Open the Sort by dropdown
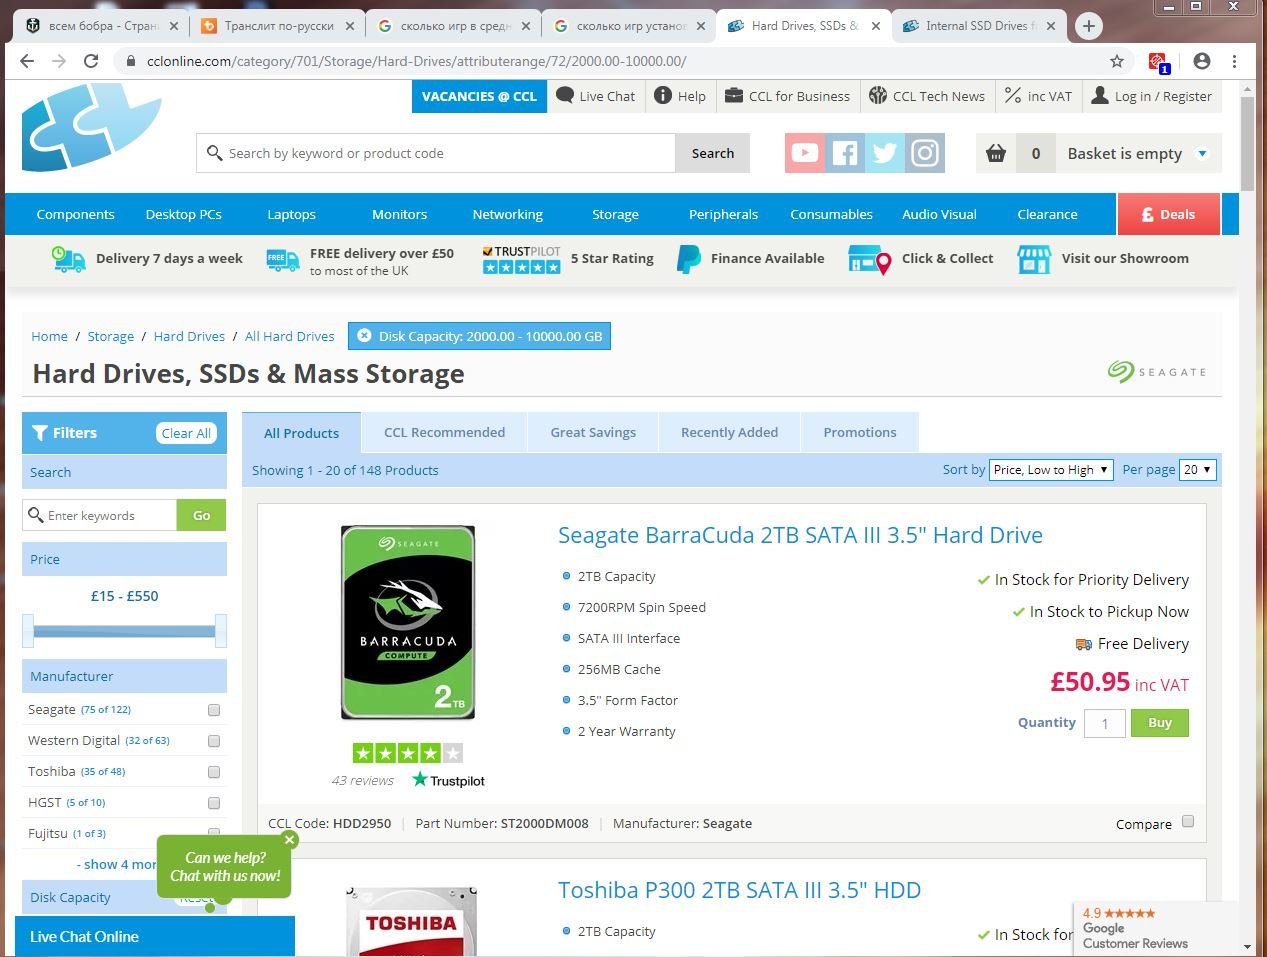This screenshot has height=957, width=1267. (1051, 470)
